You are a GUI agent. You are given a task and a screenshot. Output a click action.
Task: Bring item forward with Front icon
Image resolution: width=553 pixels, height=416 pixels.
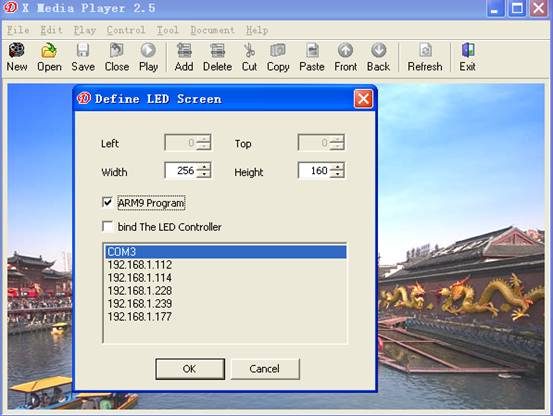click(x=345, y=50)
